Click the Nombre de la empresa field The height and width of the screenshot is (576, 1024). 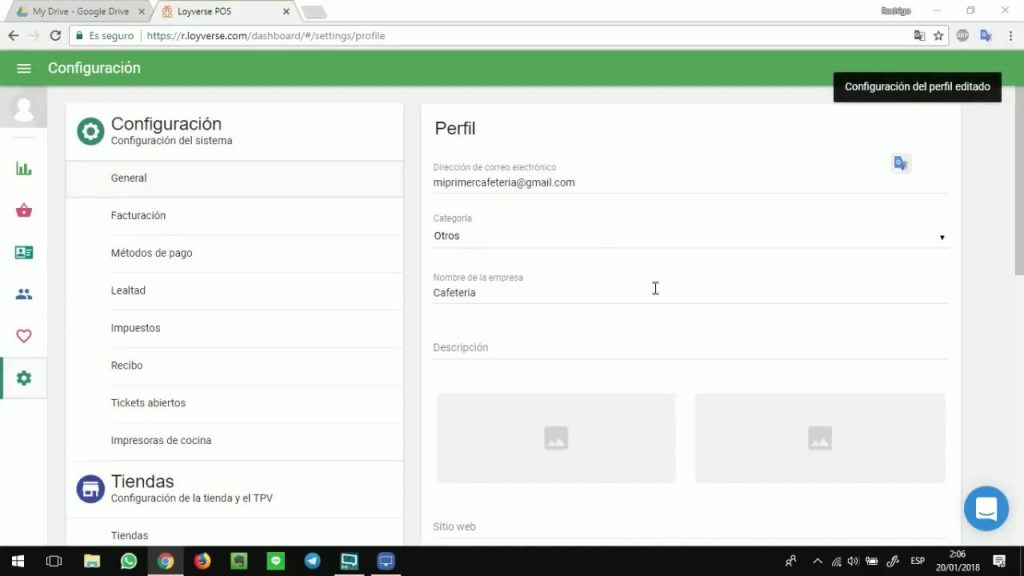tap(690, 293)
